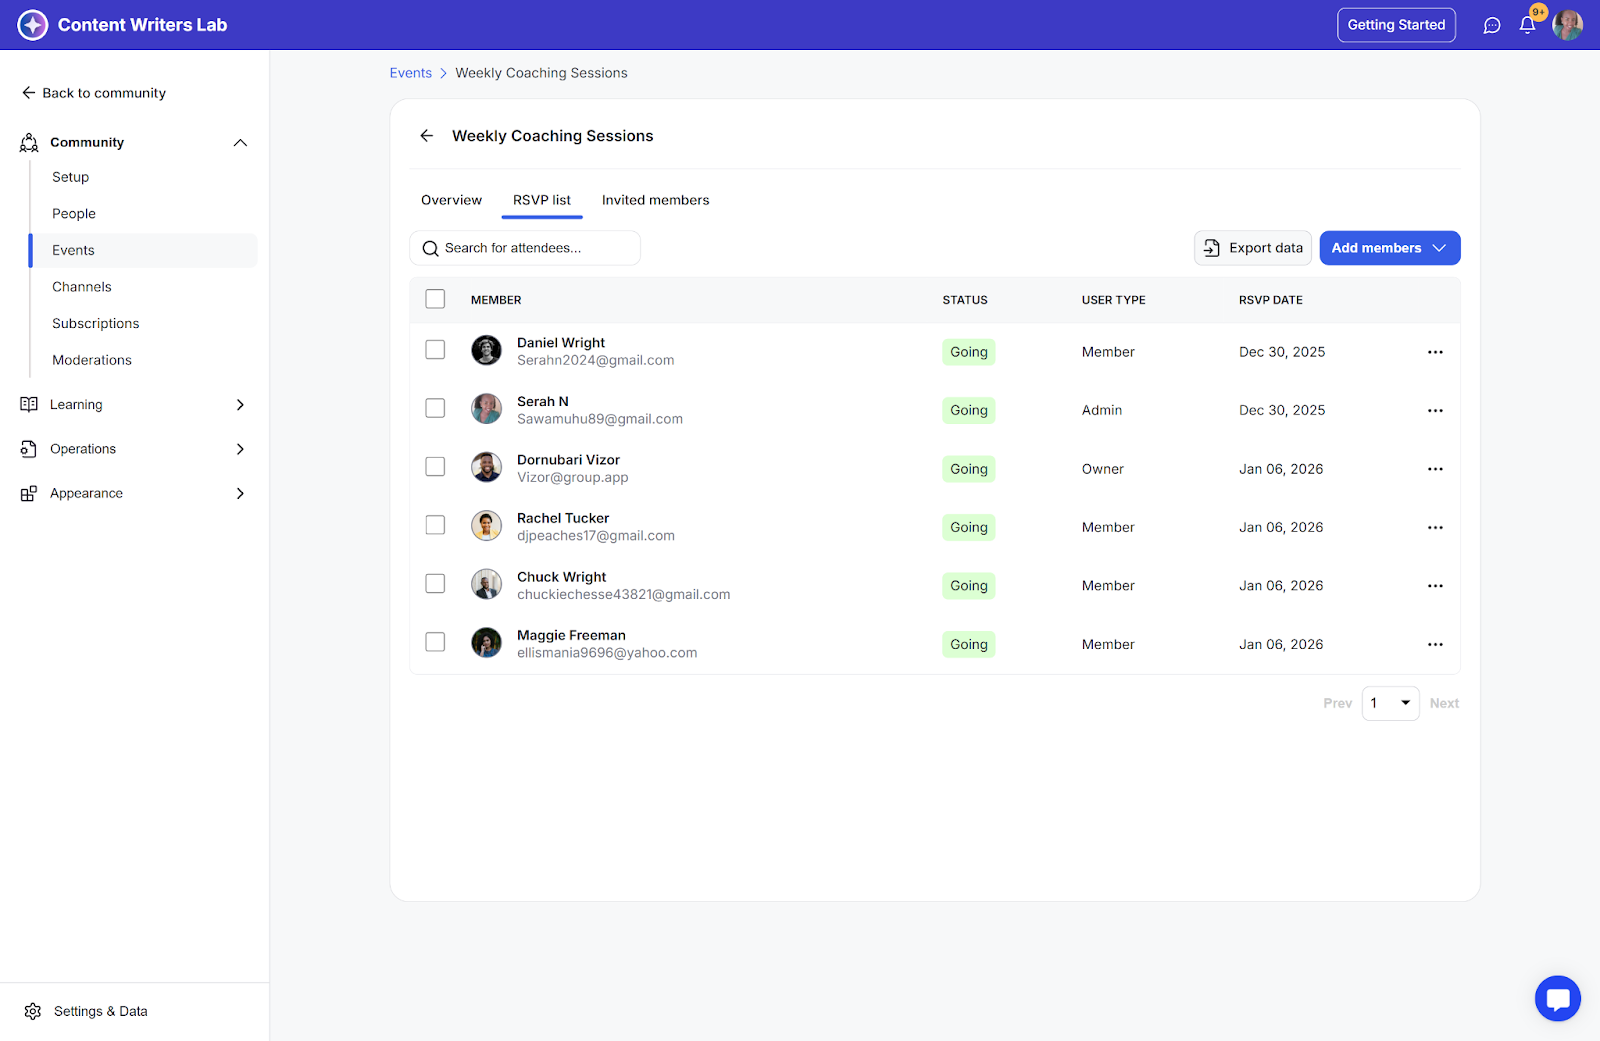Click the Community section icon

point(29,143)
